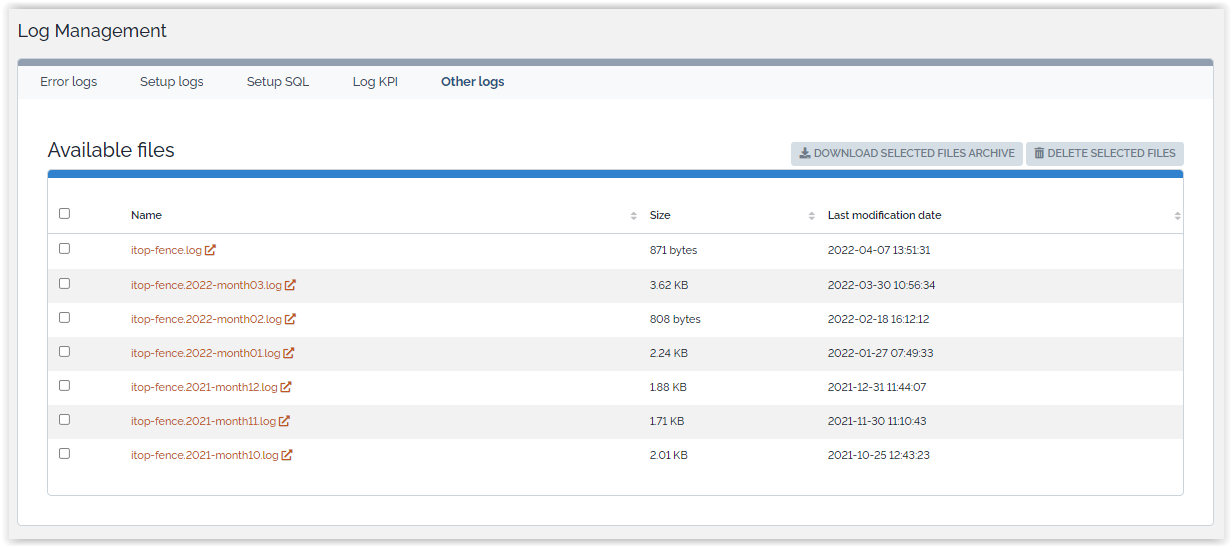Select checkbox for itop-fence.2022-month02.log
Viewport: 1232px width, 547px height.
coord(65,317)
